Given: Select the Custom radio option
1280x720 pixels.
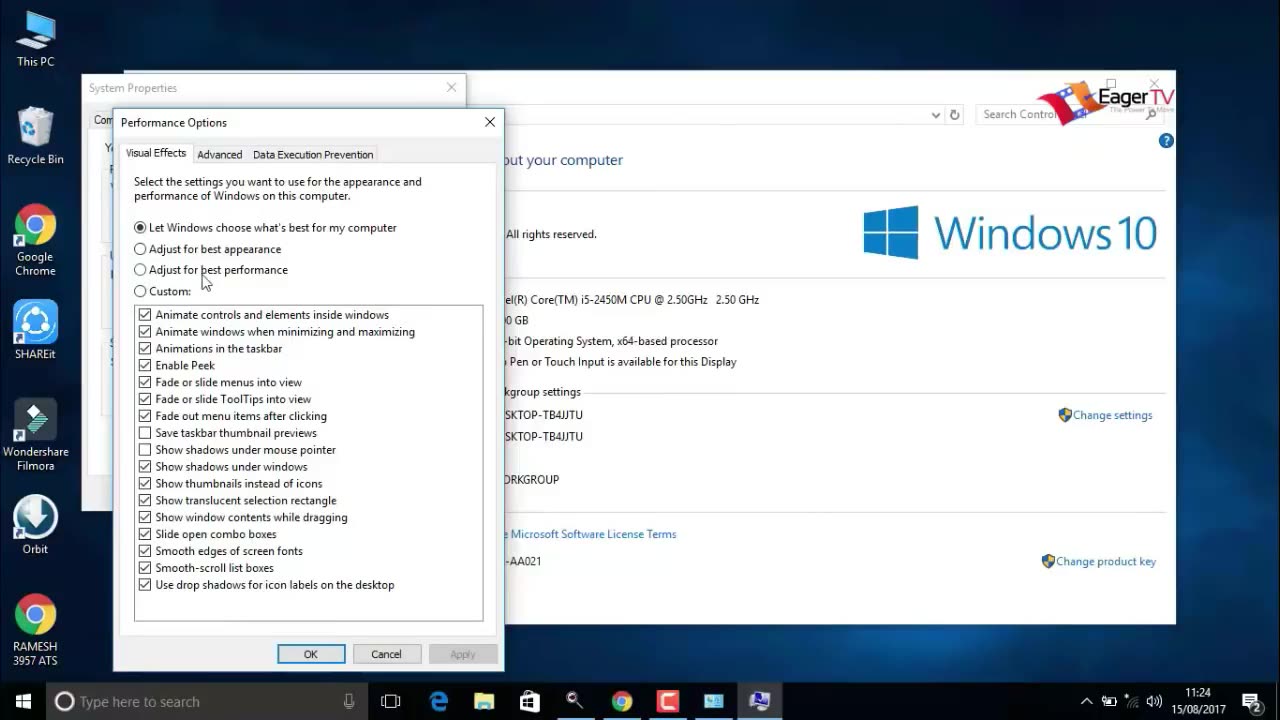Looking at the screenshot, I should click(162, 291).
